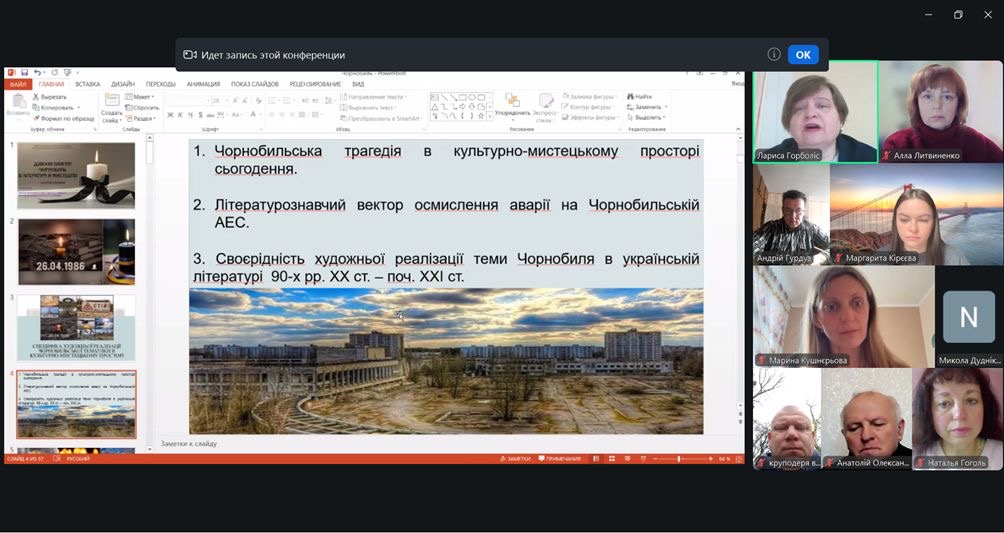Switch to the АНИМАЦИЯ ribbon tab

coord(203,85)
